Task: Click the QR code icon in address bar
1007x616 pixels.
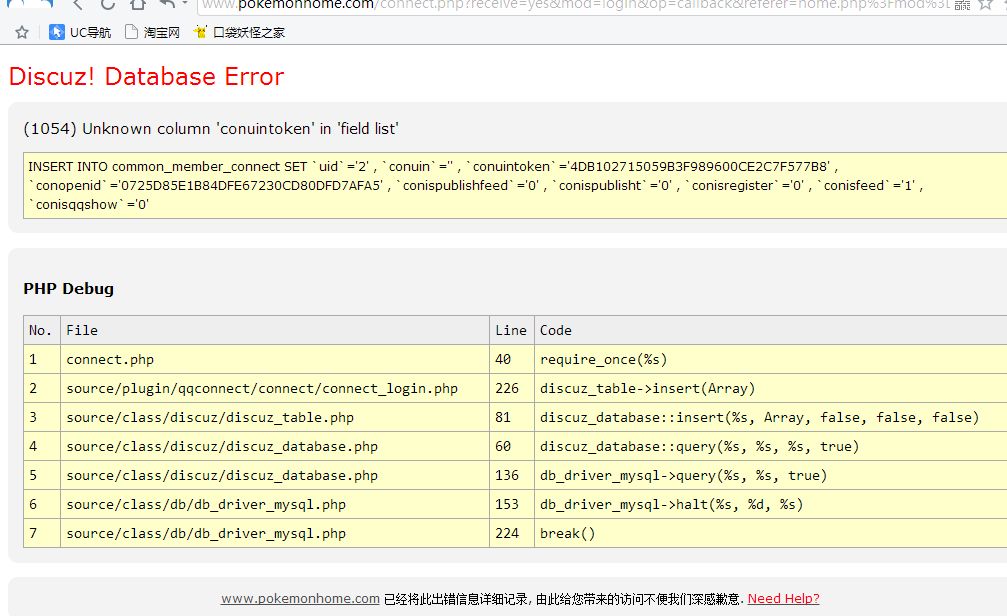Action: [x=962, y=5]
